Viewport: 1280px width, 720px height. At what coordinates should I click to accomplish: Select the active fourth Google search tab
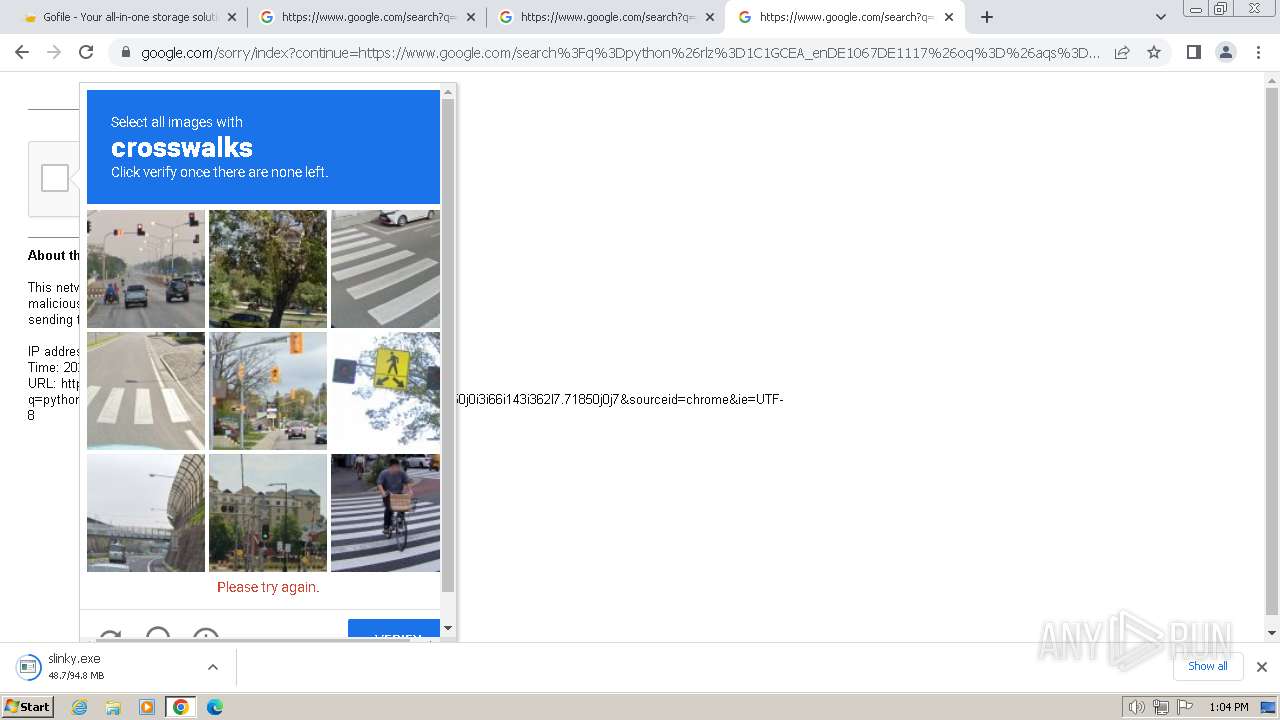point(846,17)
